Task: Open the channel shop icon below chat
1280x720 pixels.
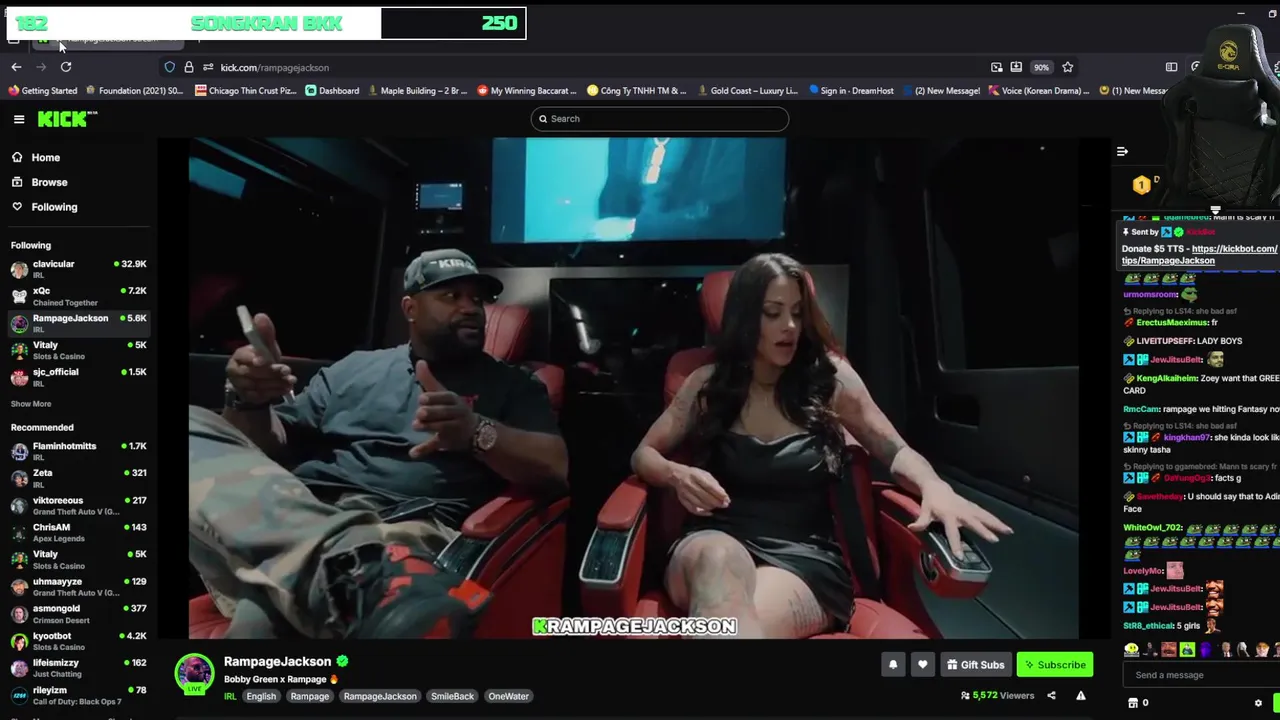Action: tap(1133, 703)
